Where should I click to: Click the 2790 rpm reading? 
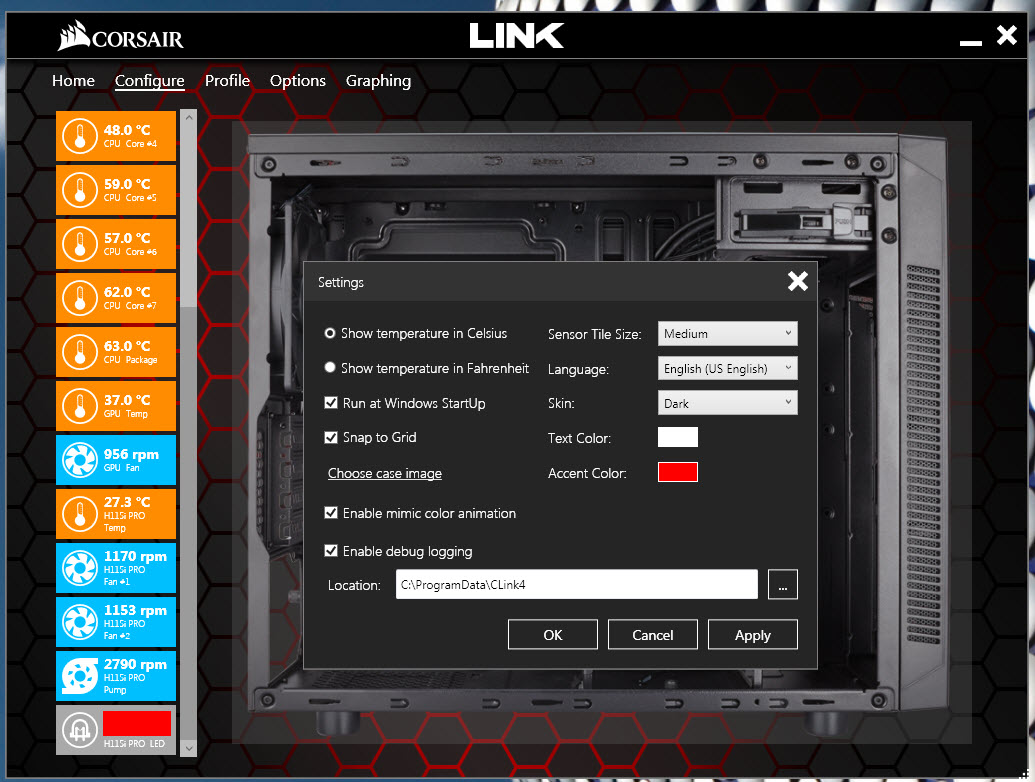135,664
